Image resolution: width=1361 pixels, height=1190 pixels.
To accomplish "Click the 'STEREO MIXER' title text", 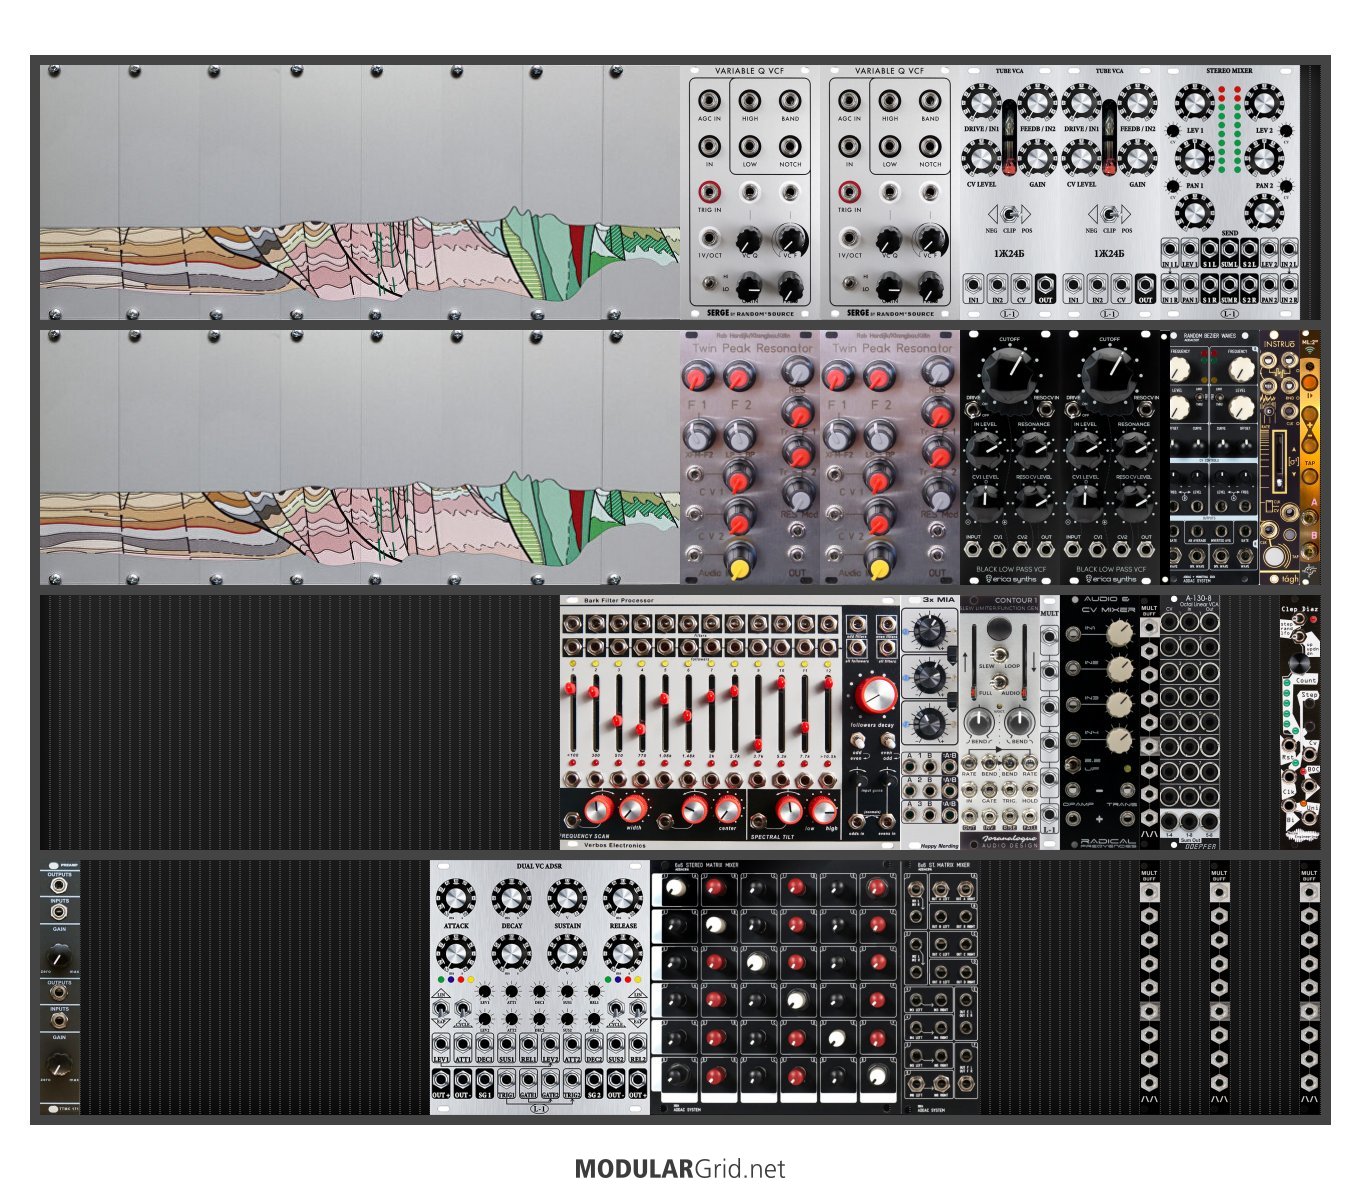I will [1229, 71].
